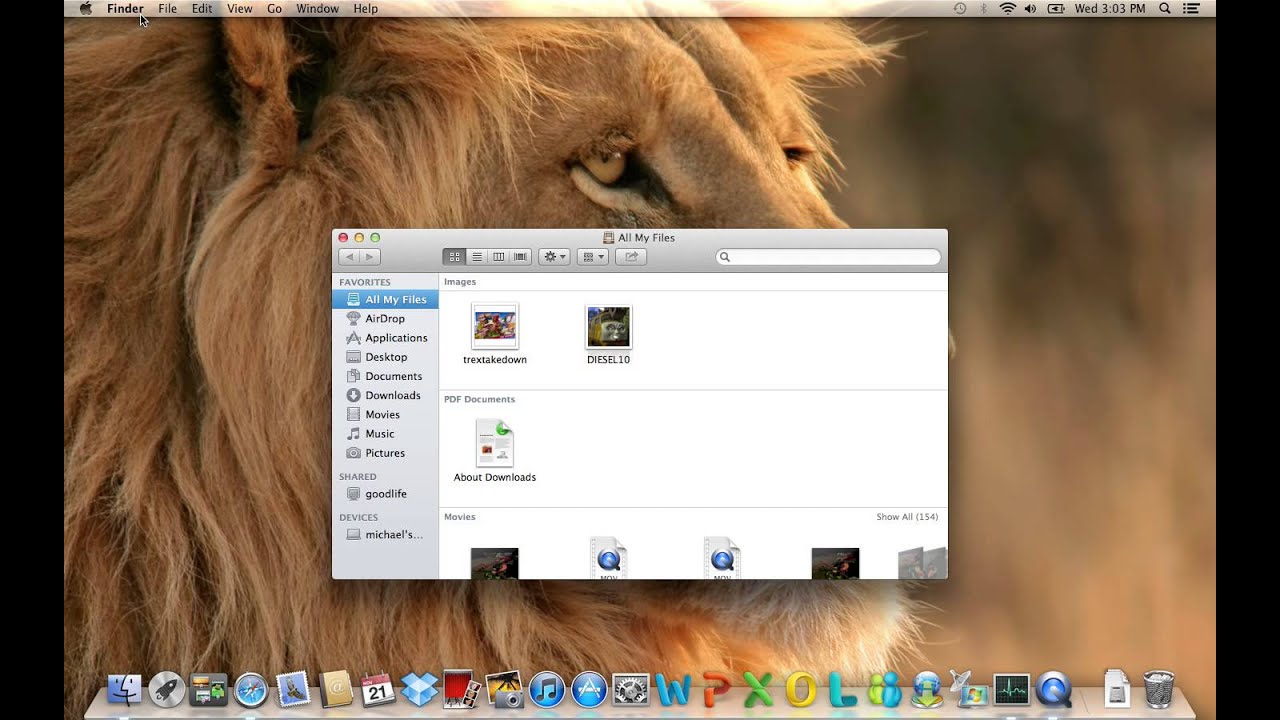Screen dimensions: 1280x720
Task: Open the About Downloads PDF
Action: [x=494, y=441]
